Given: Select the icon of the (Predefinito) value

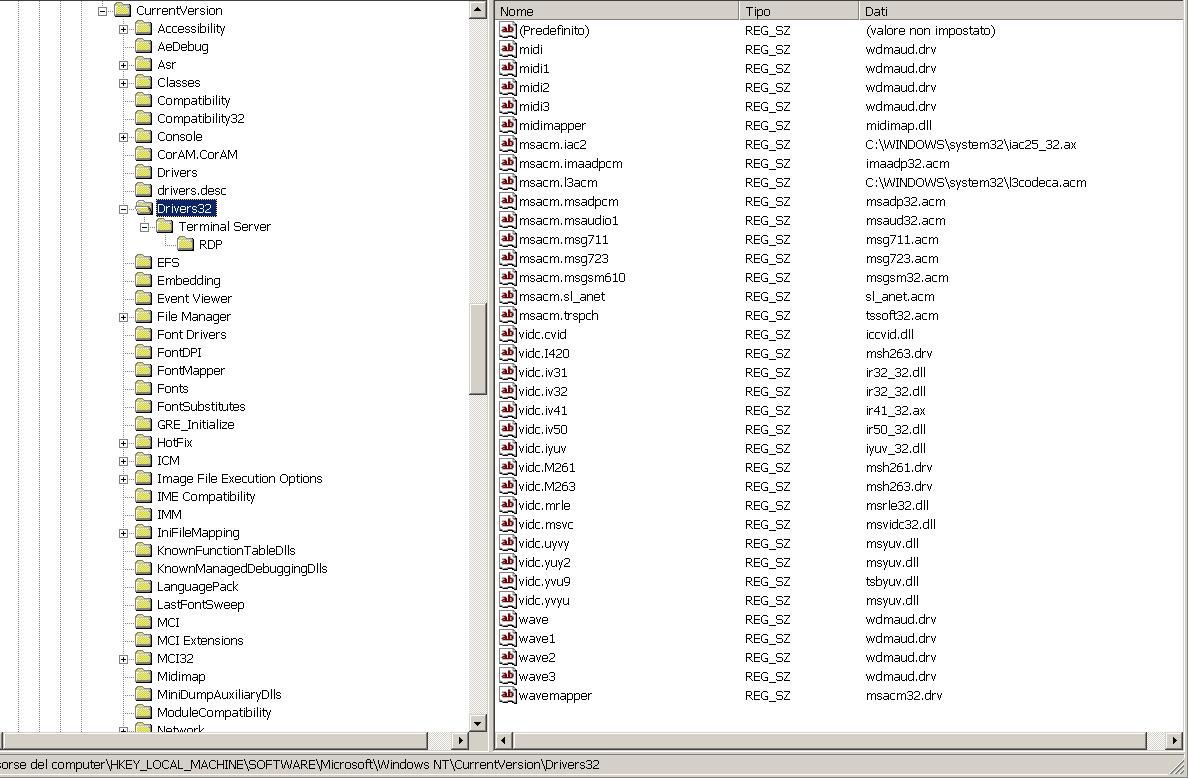Looking at the screenshot, I should pyautogui.click(x=508, y=30).
